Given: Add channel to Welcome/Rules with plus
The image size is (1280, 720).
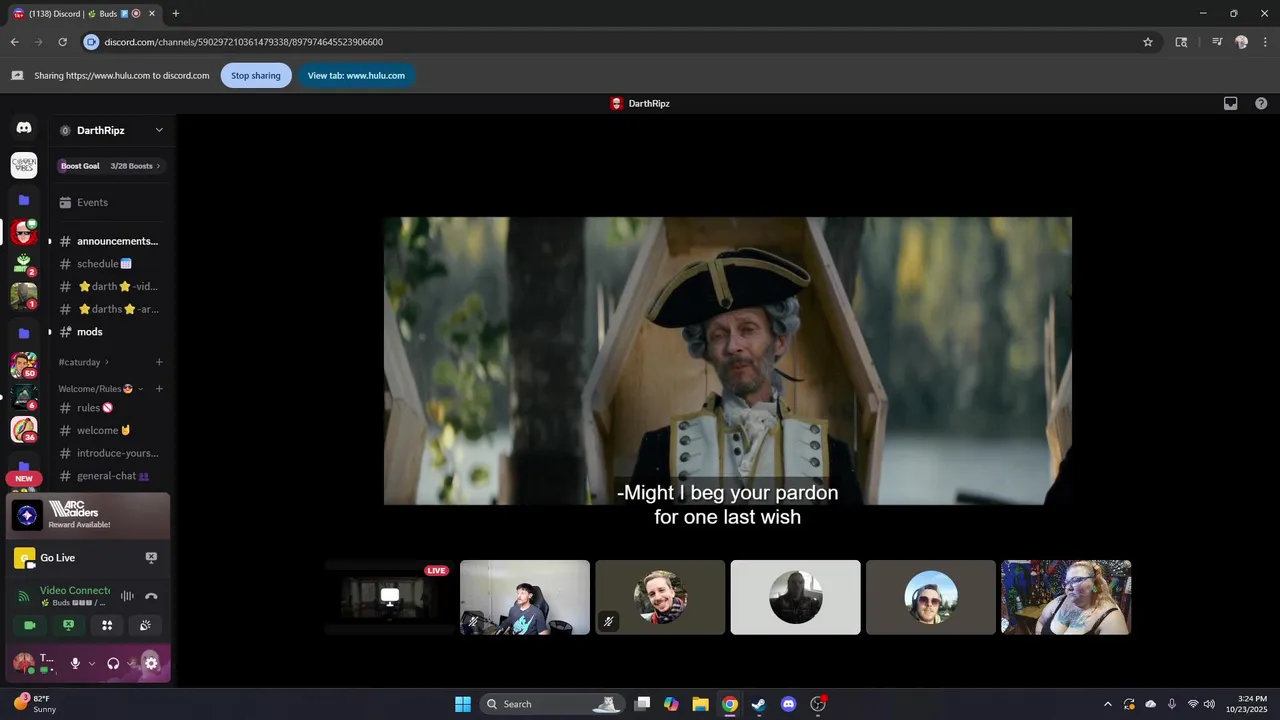Looking at the screenshot, I should pyautogui.click(x=159, y=389).
